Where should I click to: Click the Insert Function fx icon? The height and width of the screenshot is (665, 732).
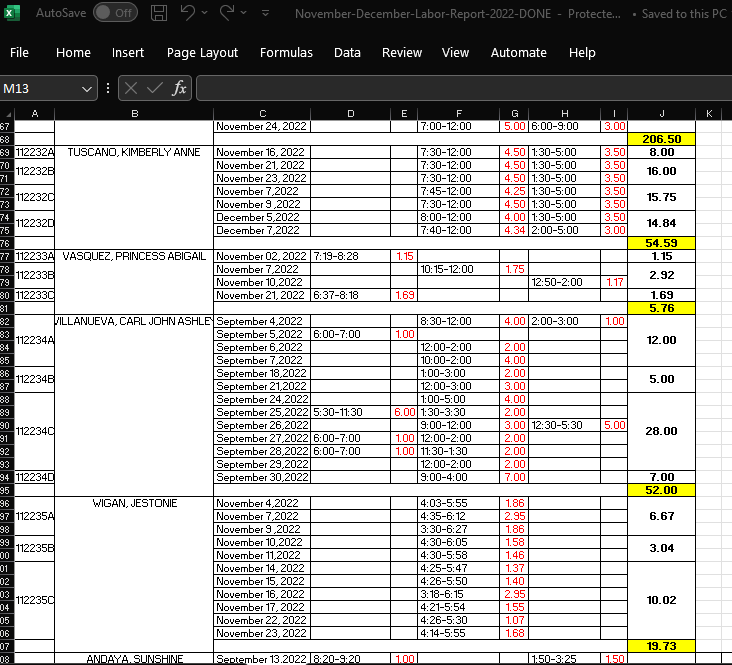(x=179, y=88)
